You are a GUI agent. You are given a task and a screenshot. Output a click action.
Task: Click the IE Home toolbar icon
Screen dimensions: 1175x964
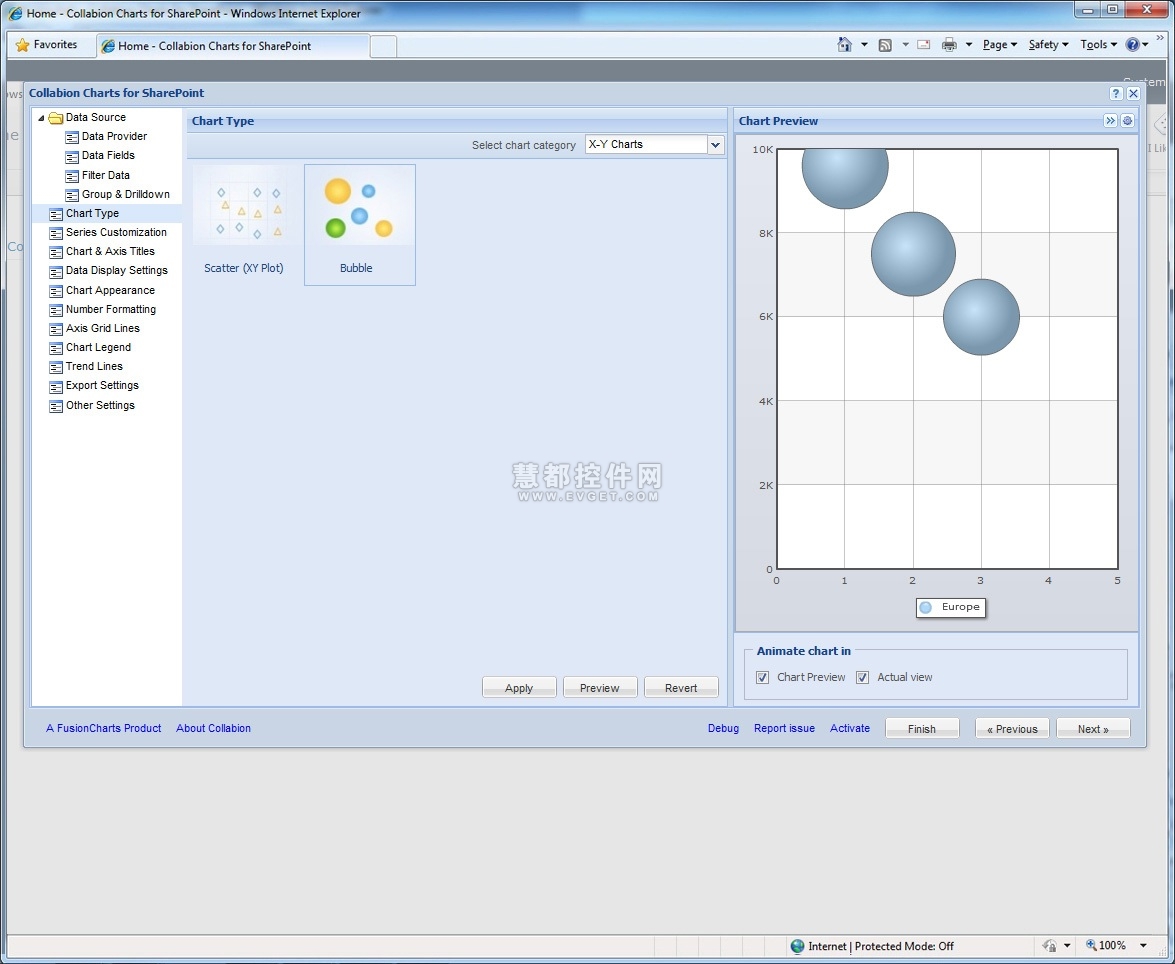[x=845, y=45]
